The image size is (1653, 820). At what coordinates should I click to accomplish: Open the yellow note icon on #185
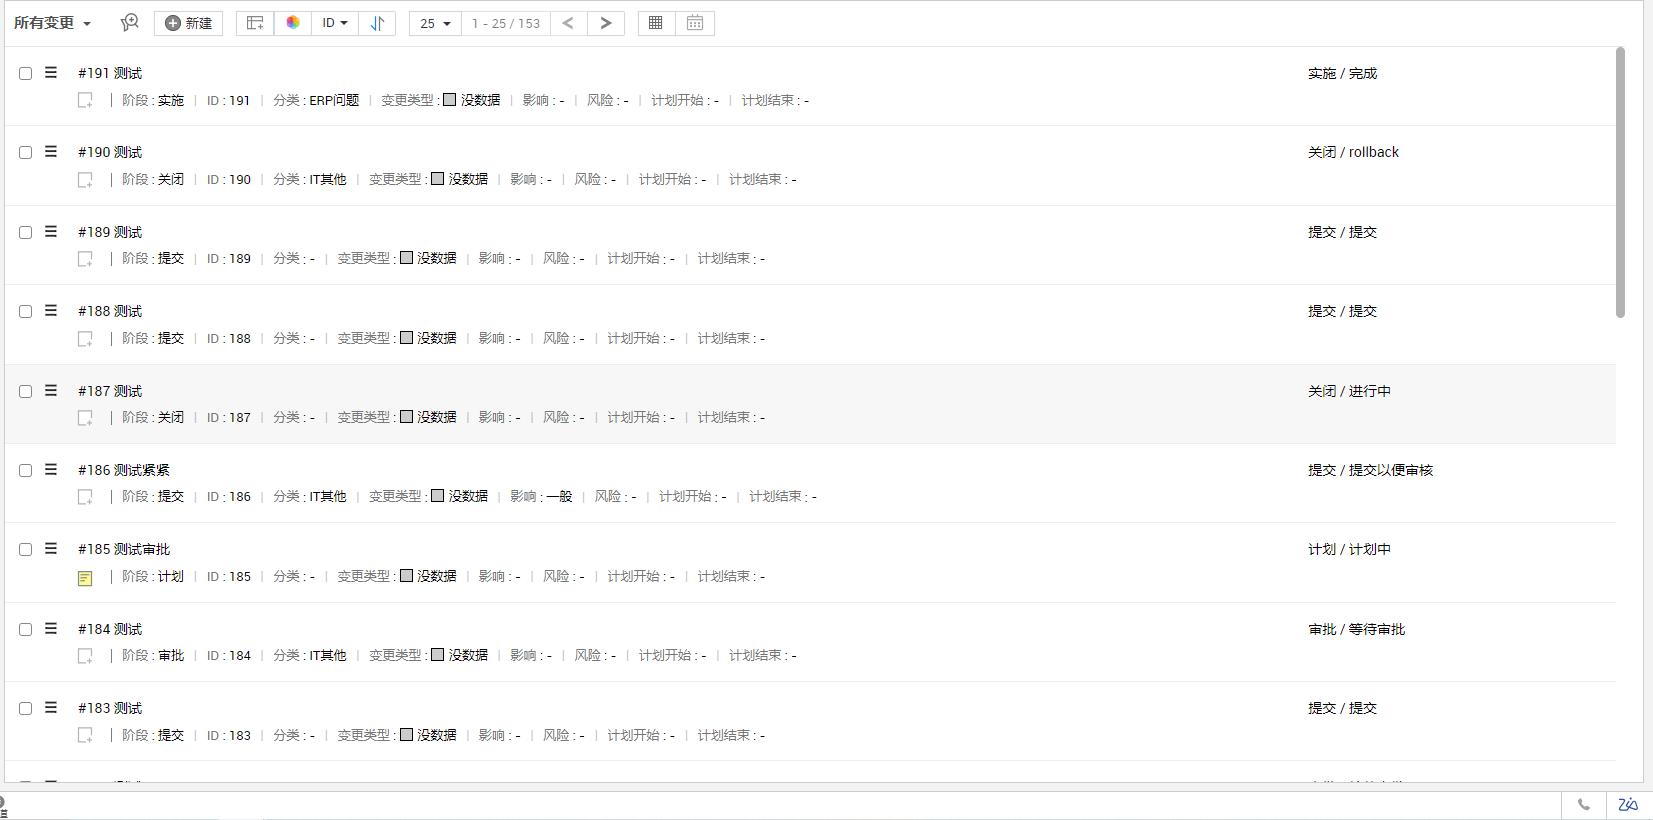(85, 578)
